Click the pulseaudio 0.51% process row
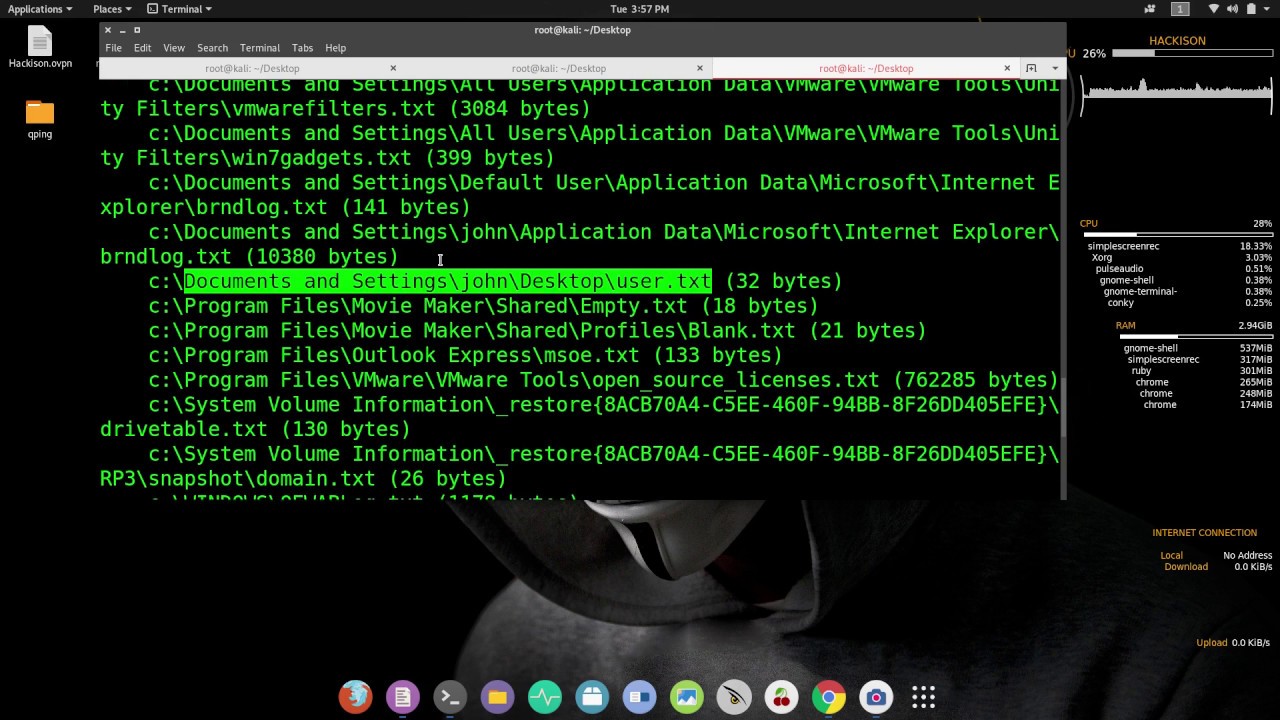1280x720 pixels. click(1183, 269)
